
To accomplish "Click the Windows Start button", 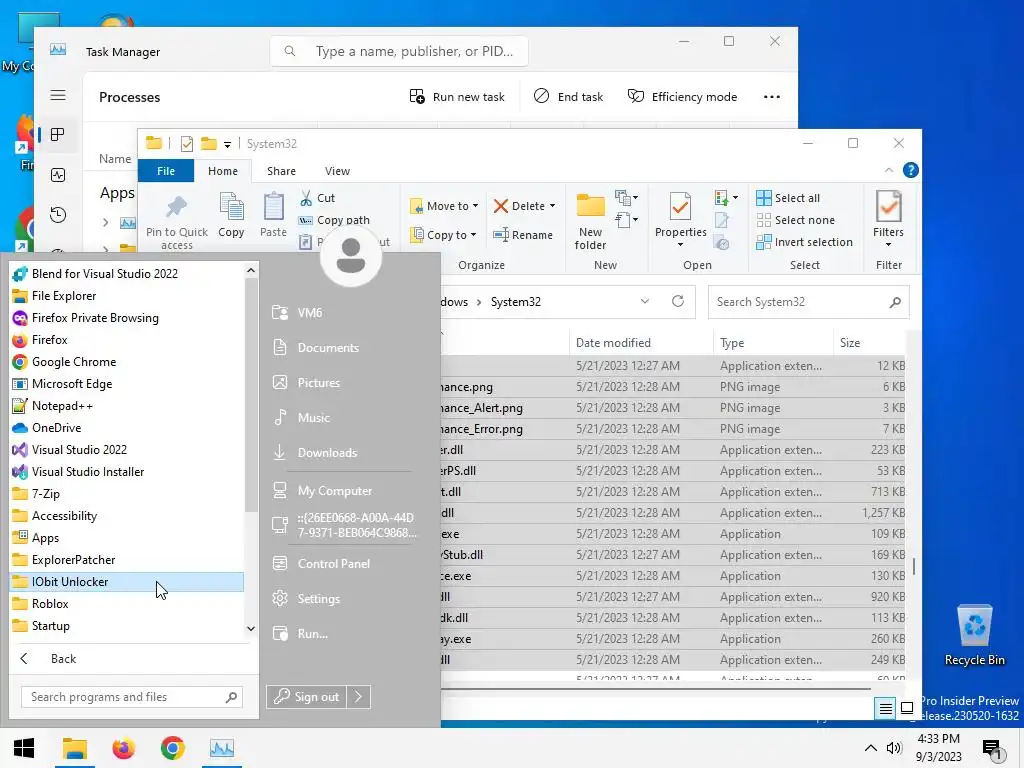I will pyautogui.click(x=24, y=748).
